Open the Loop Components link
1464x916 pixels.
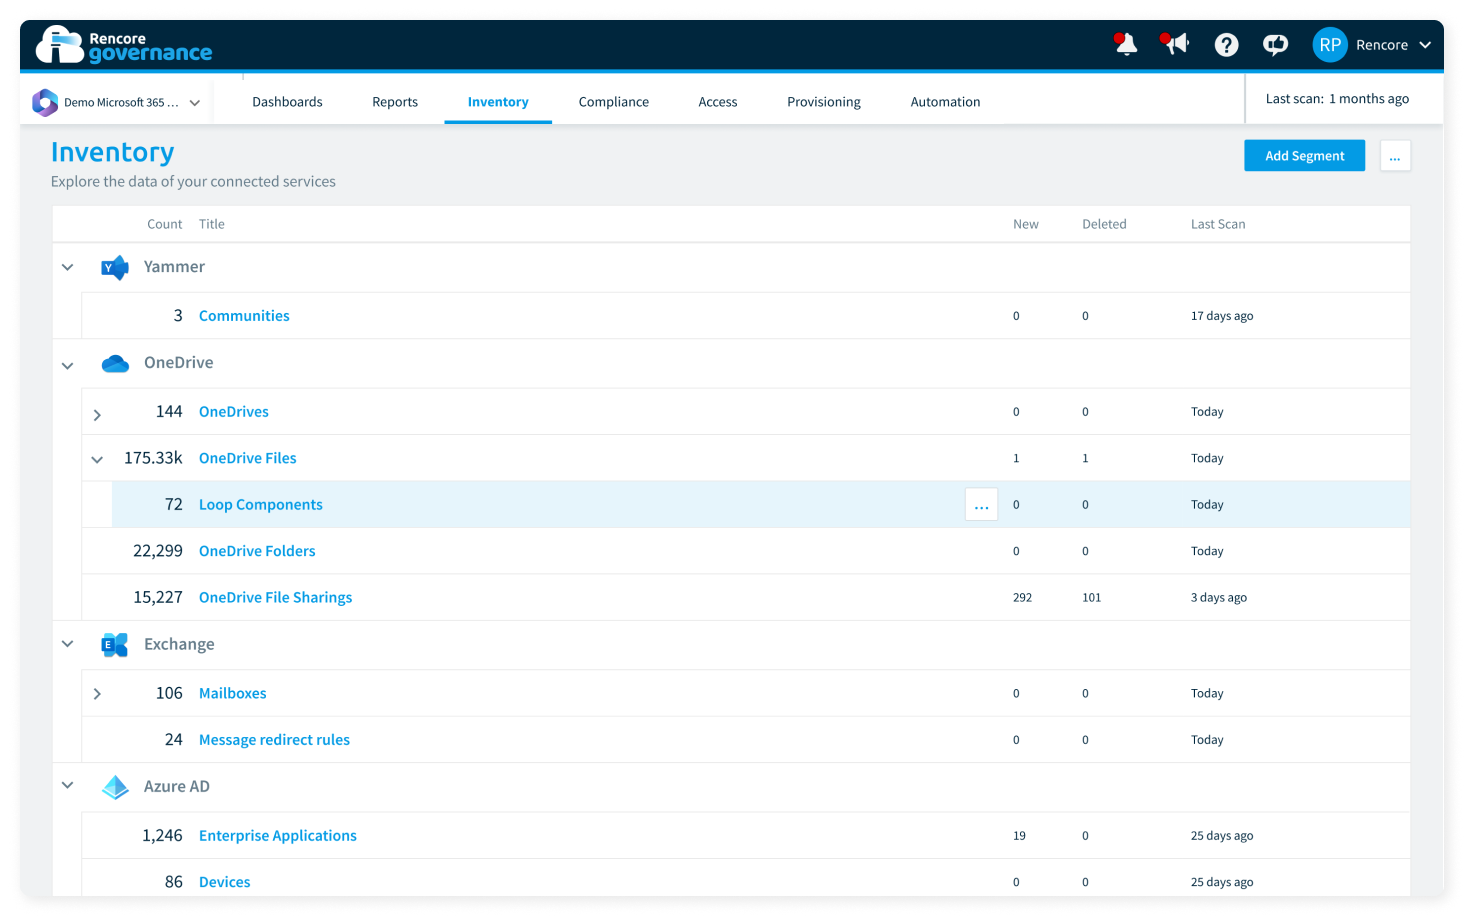(261, 505)
